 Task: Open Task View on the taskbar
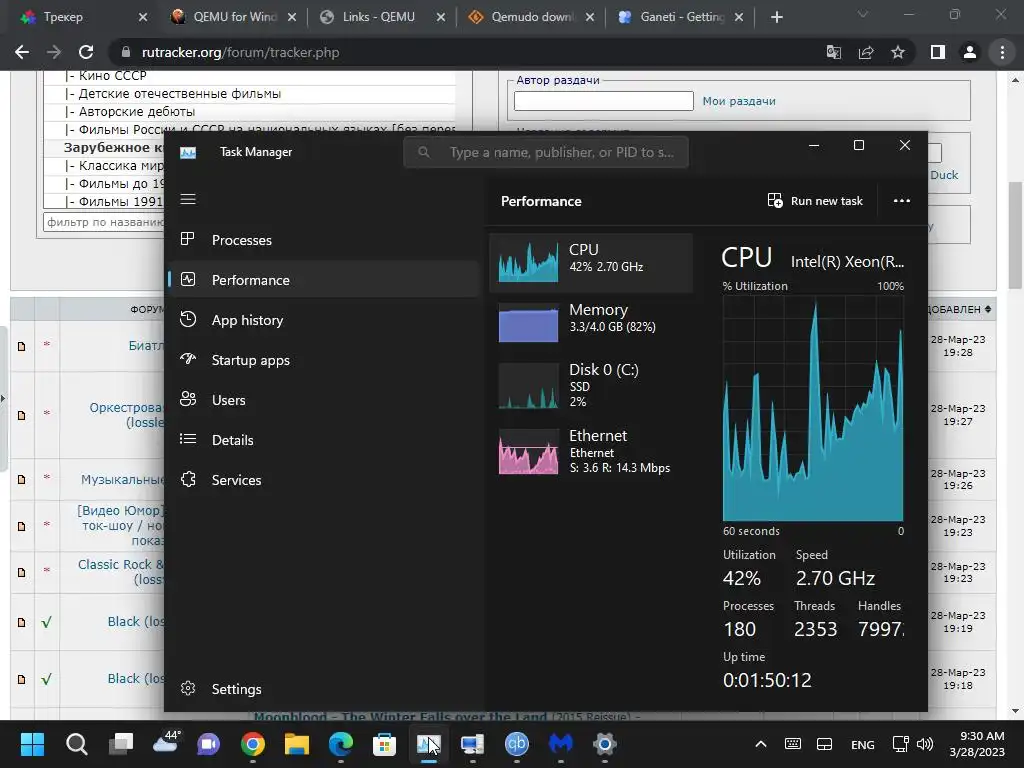121,744
